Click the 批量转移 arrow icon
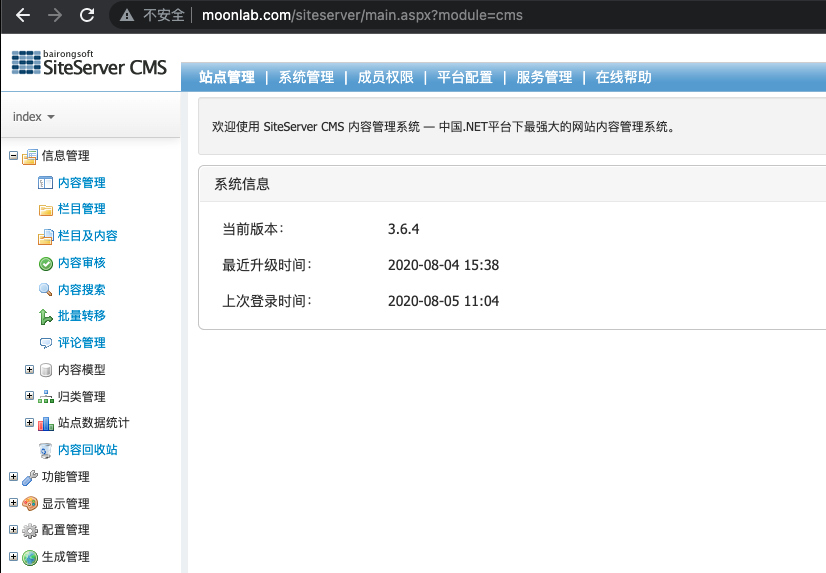The height and width of the screenshot is (573, 826). [46, 317]
